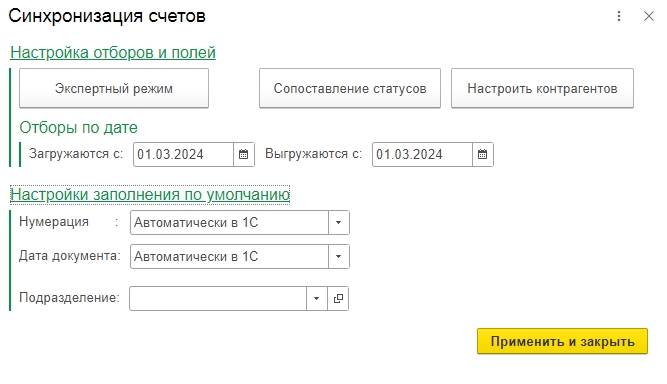Open Настройки заполнения по умолчанию link

[x=150, y=194]
